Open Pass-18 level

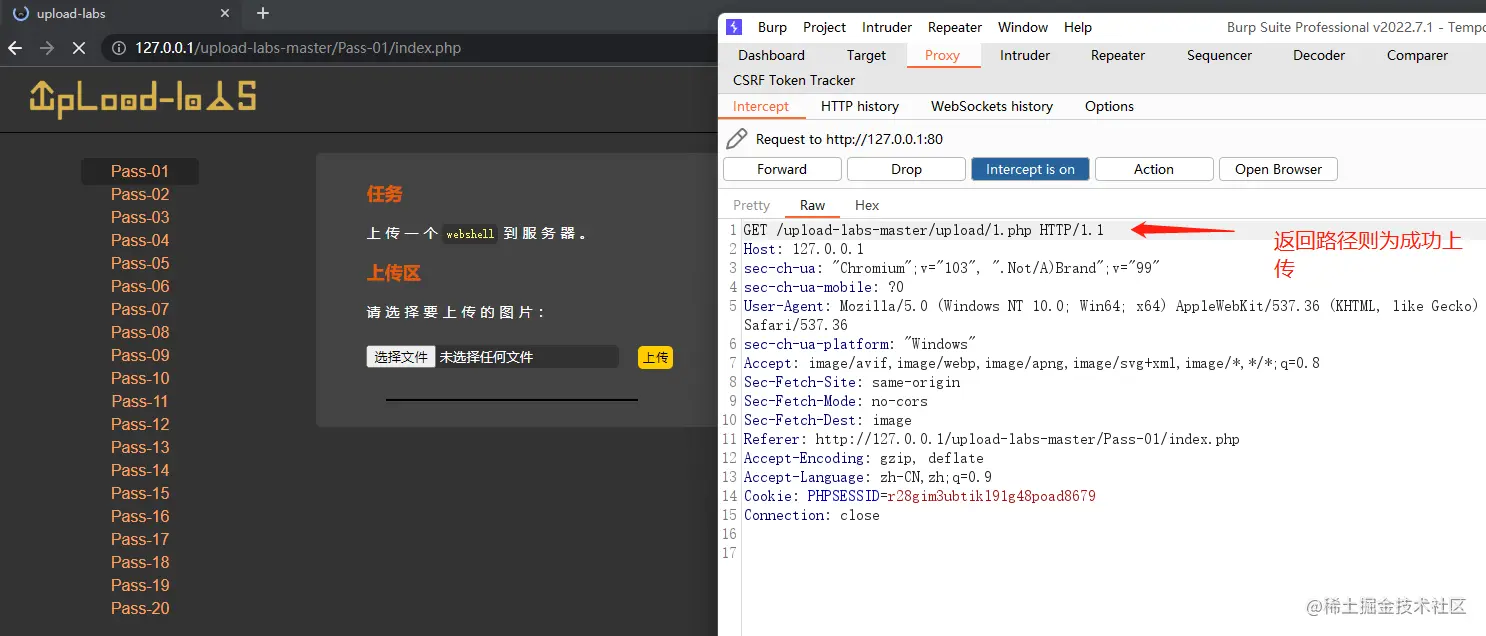coord(140,562)
